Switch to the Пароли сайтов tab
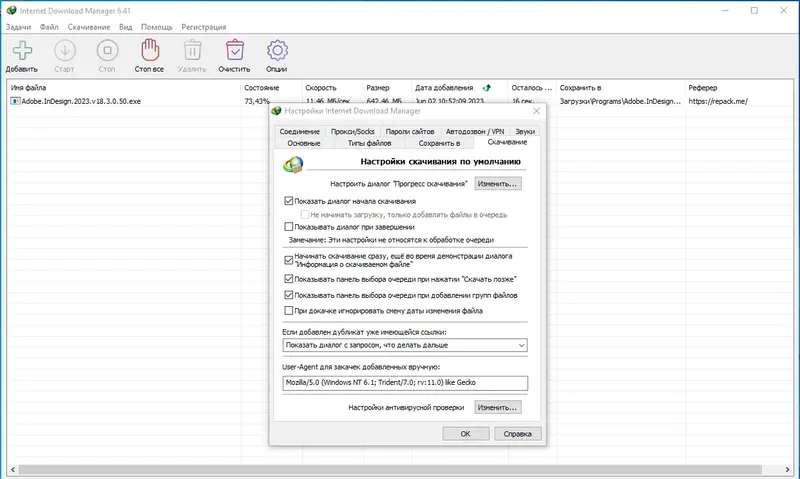Image resolution: width=800 pixels, height=479 pixels. point(410,132)
